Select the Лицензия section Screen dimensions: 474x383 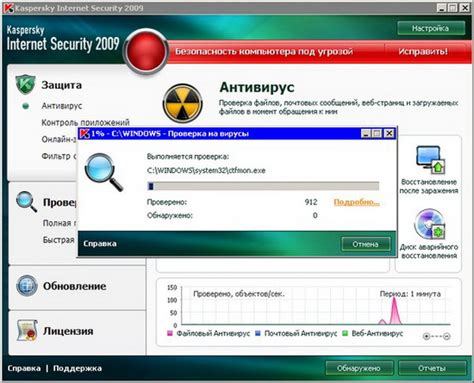68,331
